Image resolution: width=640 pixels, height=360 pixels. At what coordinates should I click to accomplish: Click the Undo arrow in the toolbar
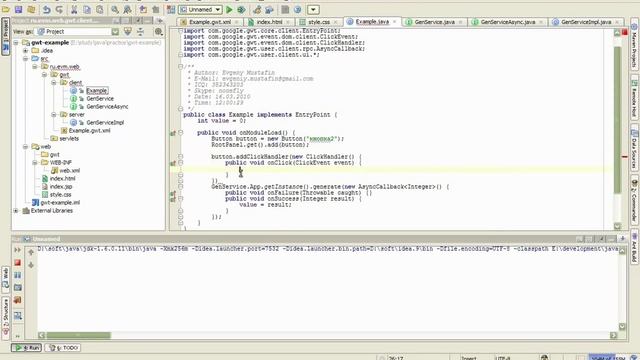point(47,9)
